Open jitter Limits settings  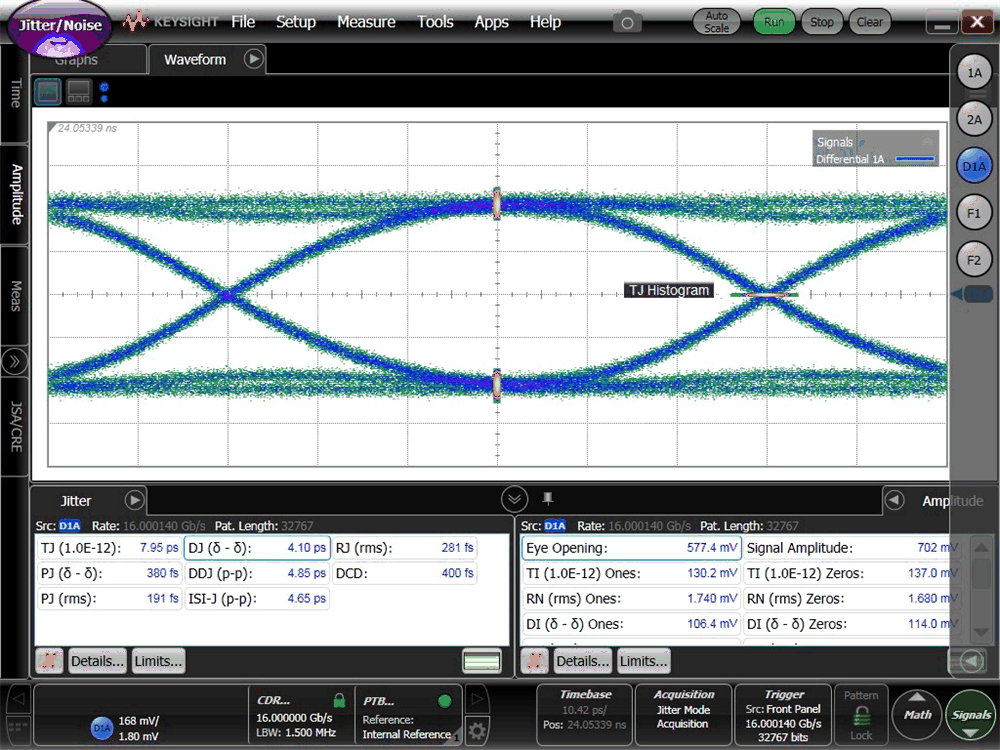point(160,661)
